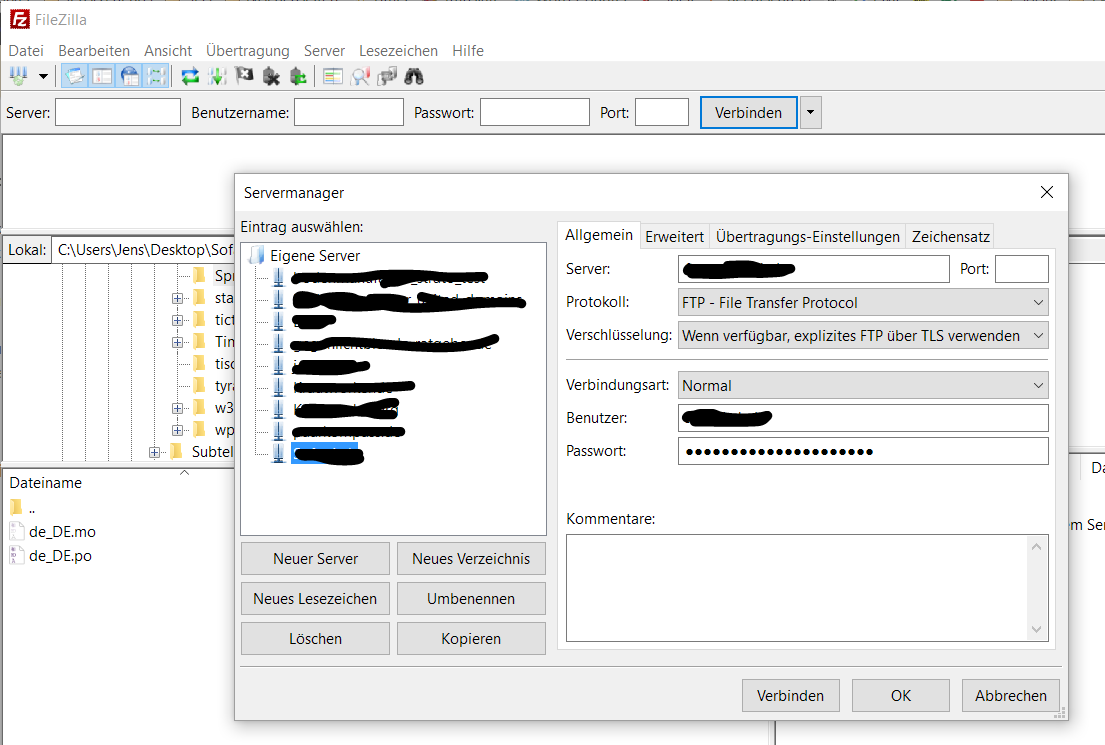Click the Abbrechen button
The height and width of the screenshot is (745, 1105).
point(1011,696)
